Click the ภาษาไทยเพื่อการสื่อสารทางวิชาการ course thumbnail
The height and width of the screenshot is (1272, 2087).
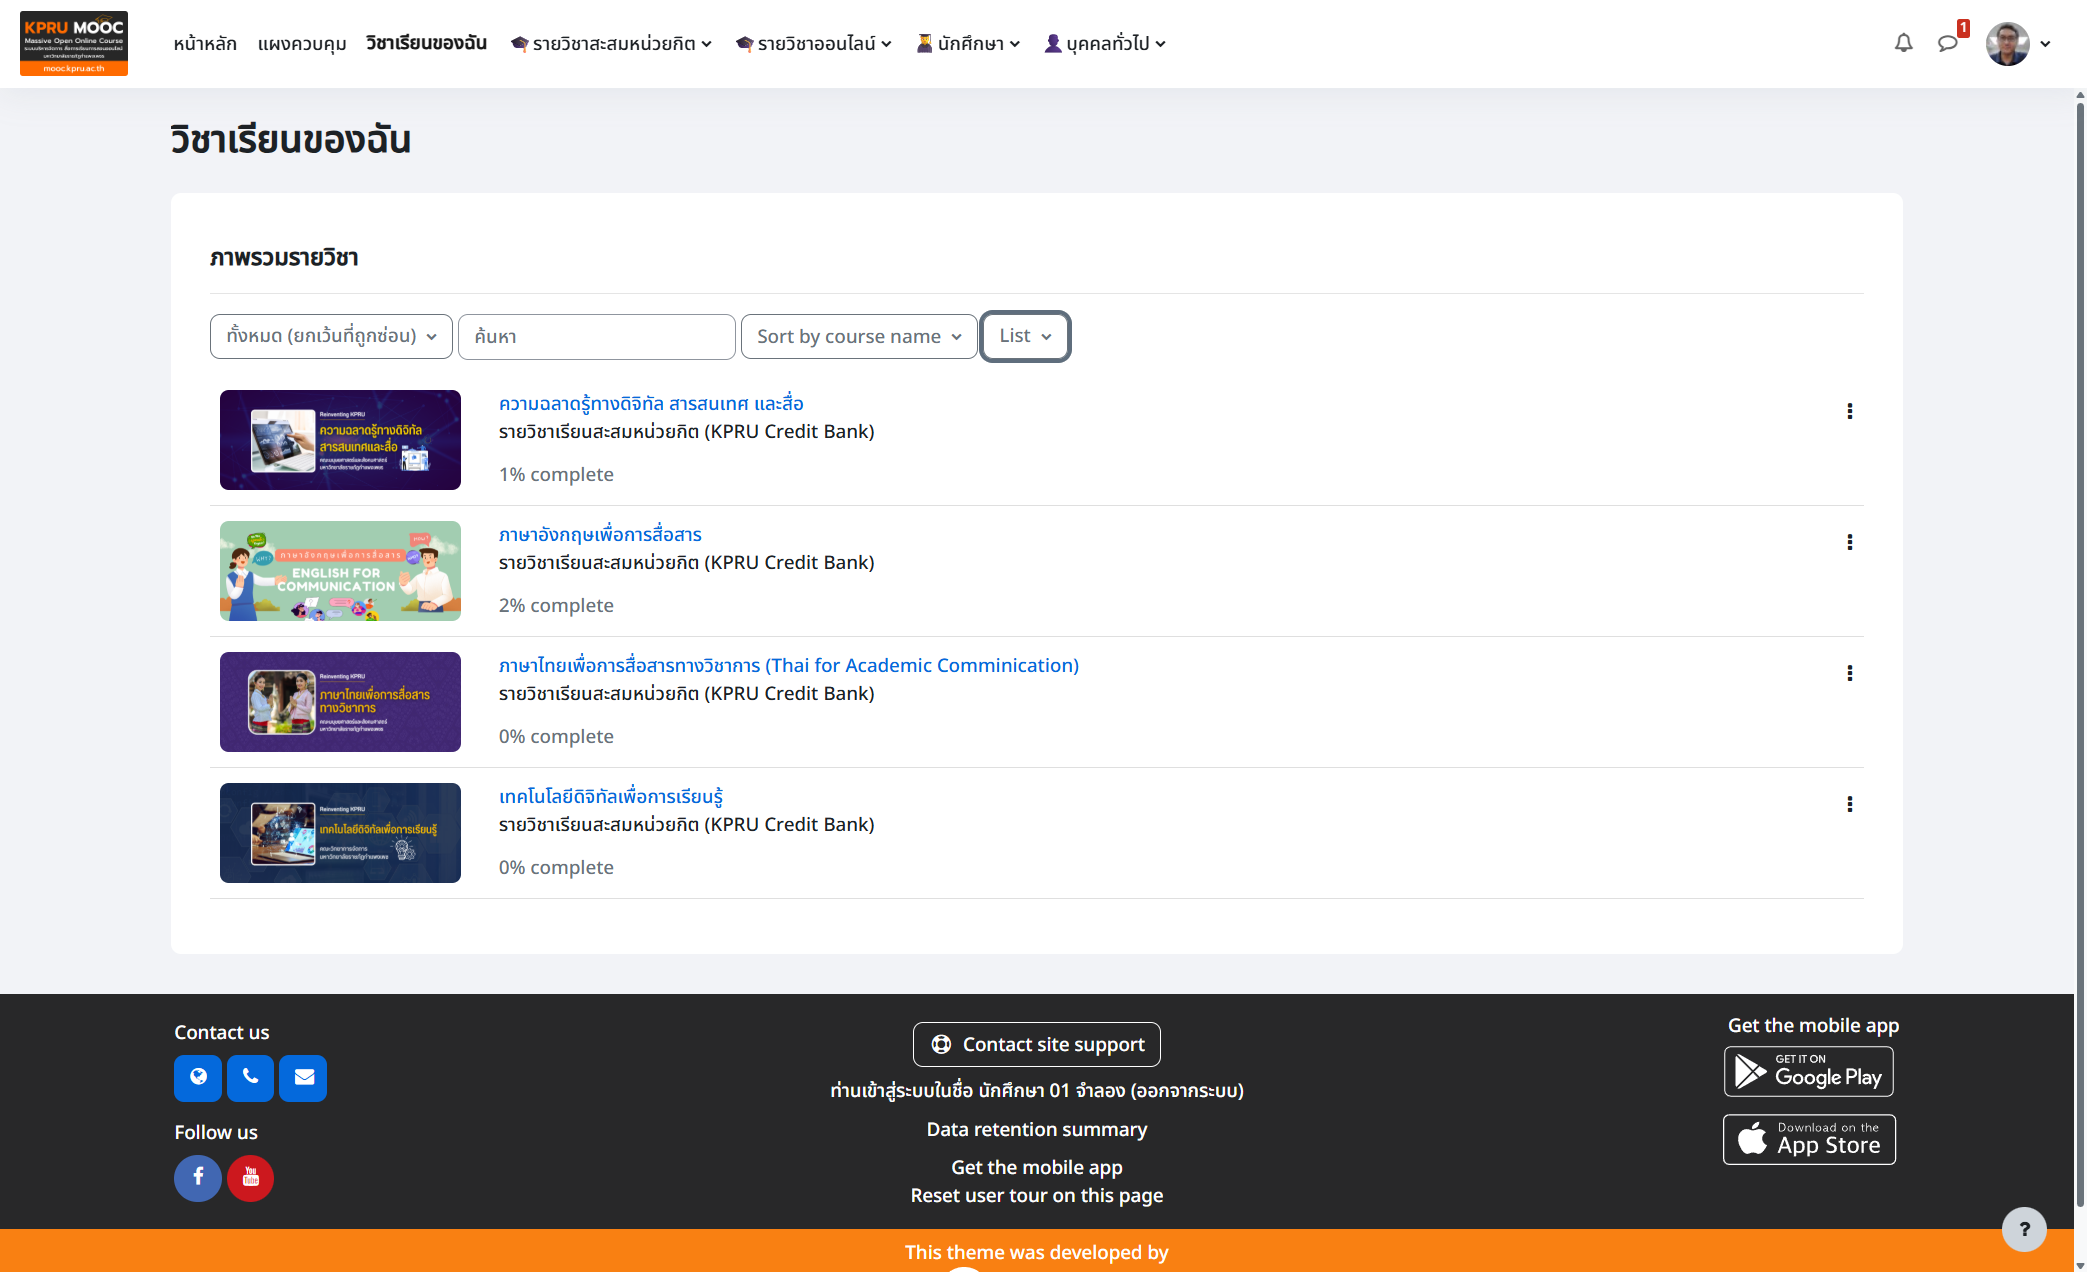[x=340, y=702]
